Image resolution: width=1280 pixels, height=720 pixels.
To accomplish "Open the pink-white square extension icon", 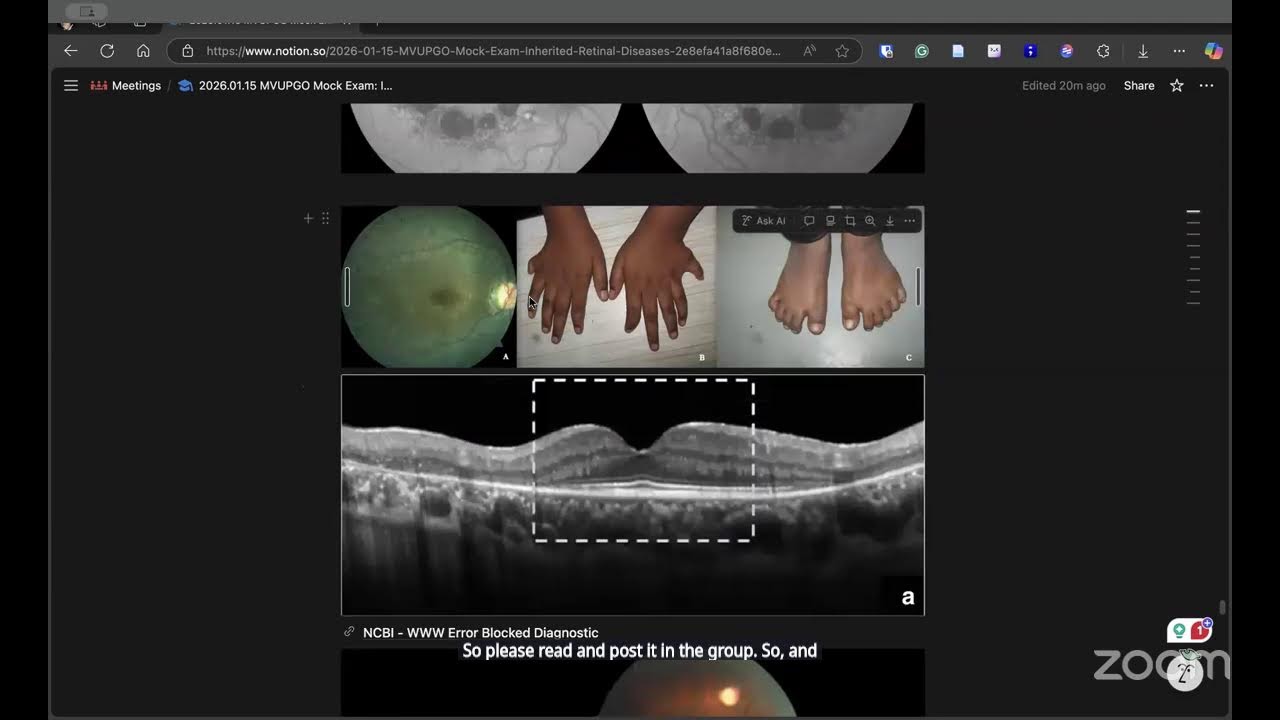I will 994,51.
